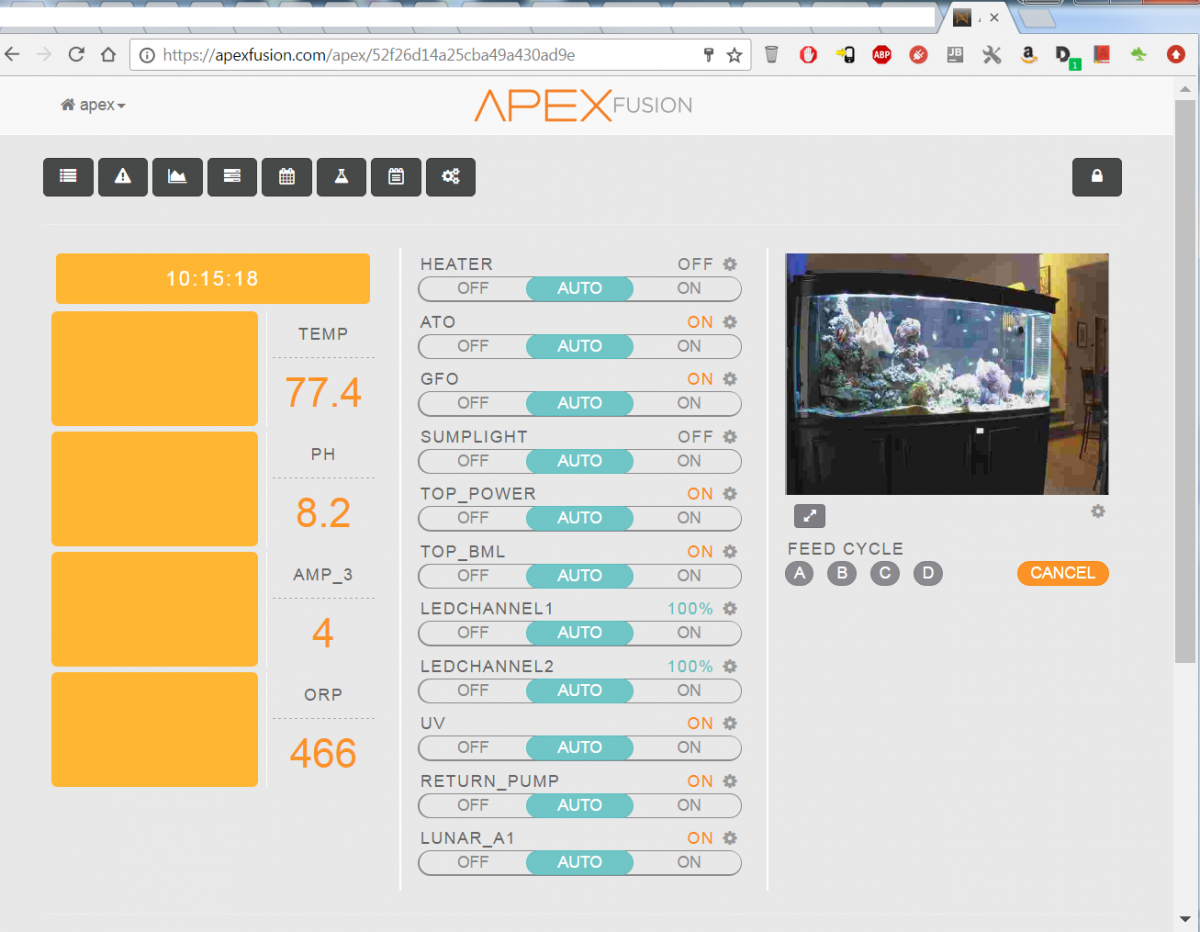Open GFO outlet gear settings
This screenshot has width=1200, height=932.
pos(730,379)
